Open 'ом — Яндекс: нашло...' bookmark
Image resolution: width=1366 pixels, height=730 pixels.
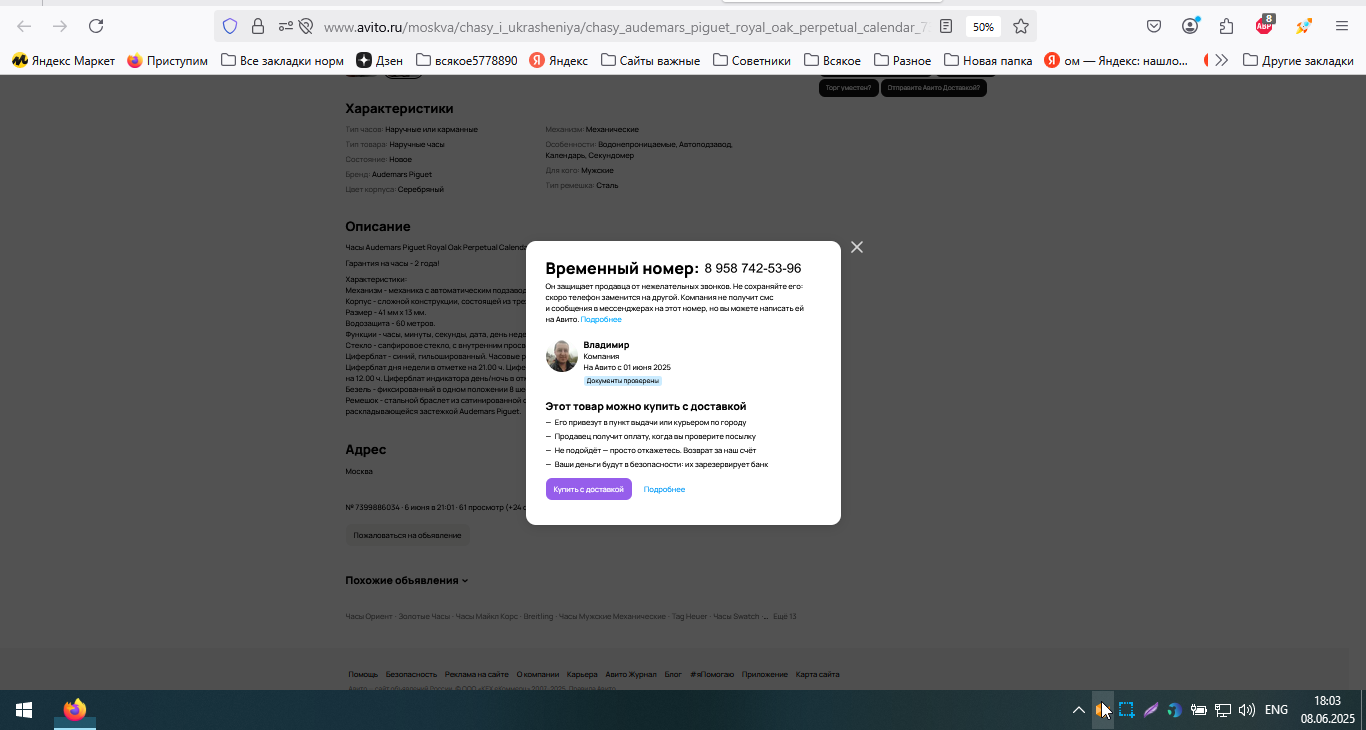coord(1116,61)
